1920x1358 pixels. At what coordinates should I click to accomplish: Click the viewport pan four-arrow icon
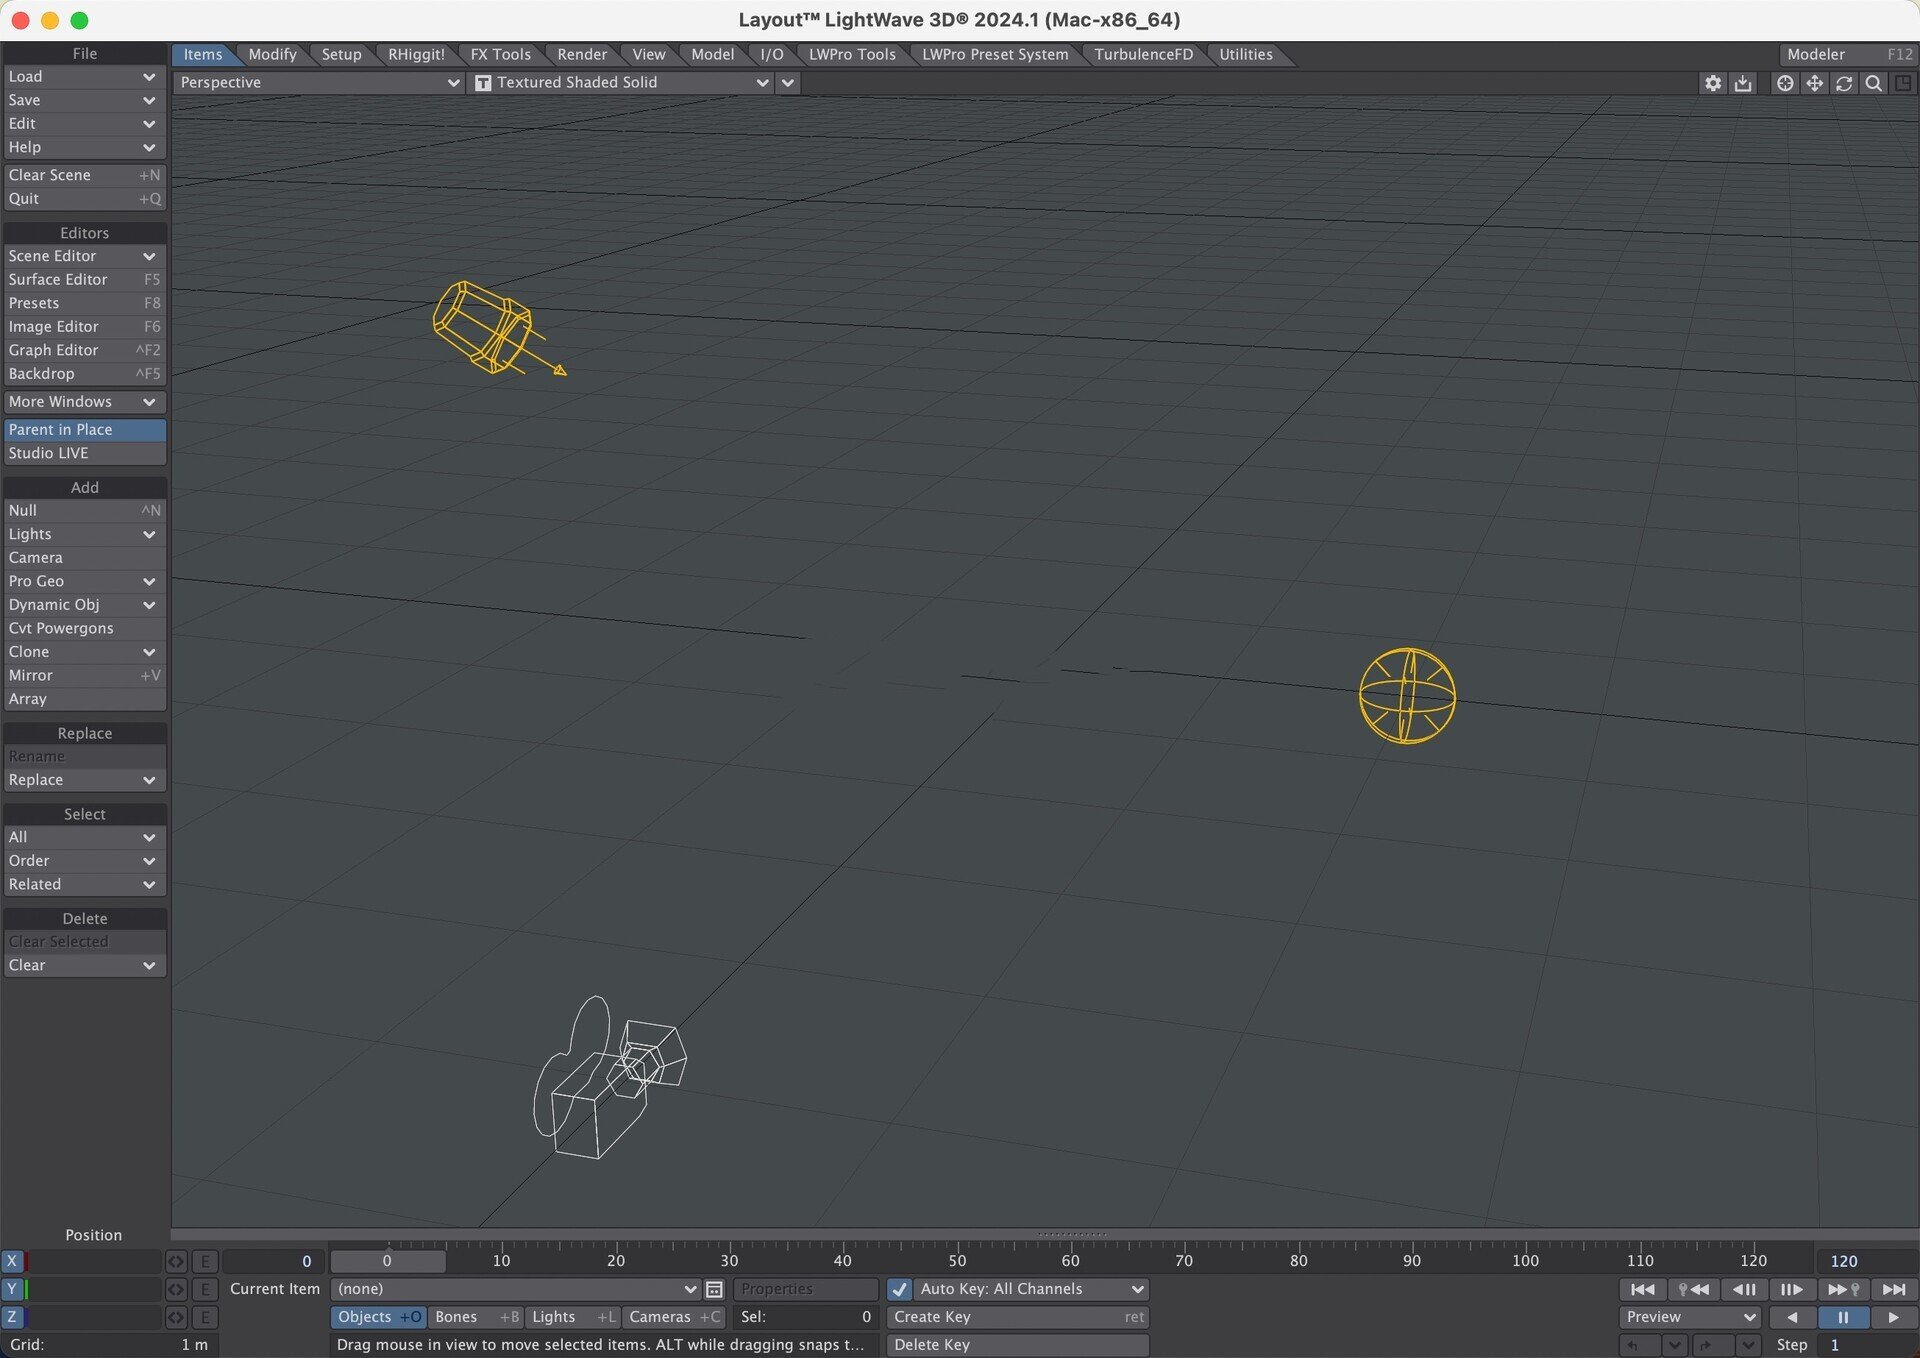1814,83
